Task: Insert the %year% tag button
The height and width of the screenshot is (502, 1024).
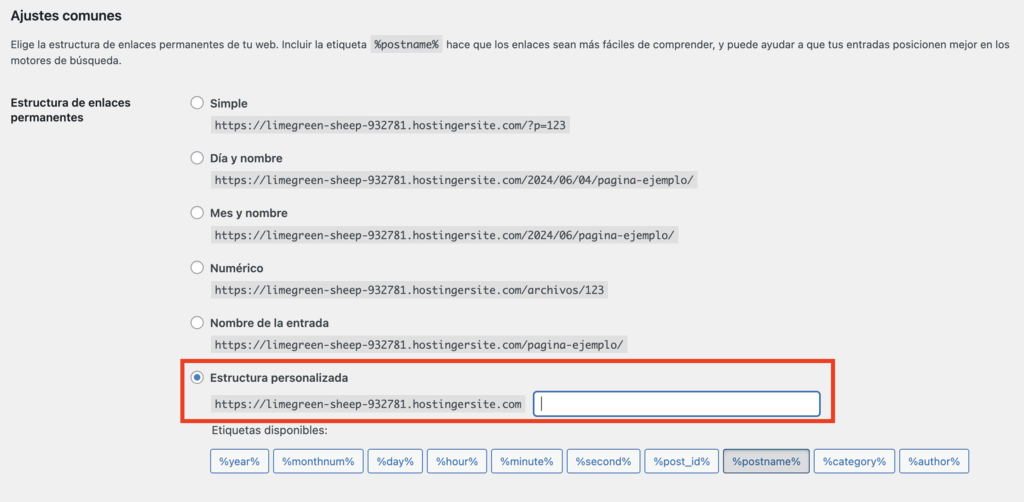Action: pyautogui.click(x=239, y=461)
